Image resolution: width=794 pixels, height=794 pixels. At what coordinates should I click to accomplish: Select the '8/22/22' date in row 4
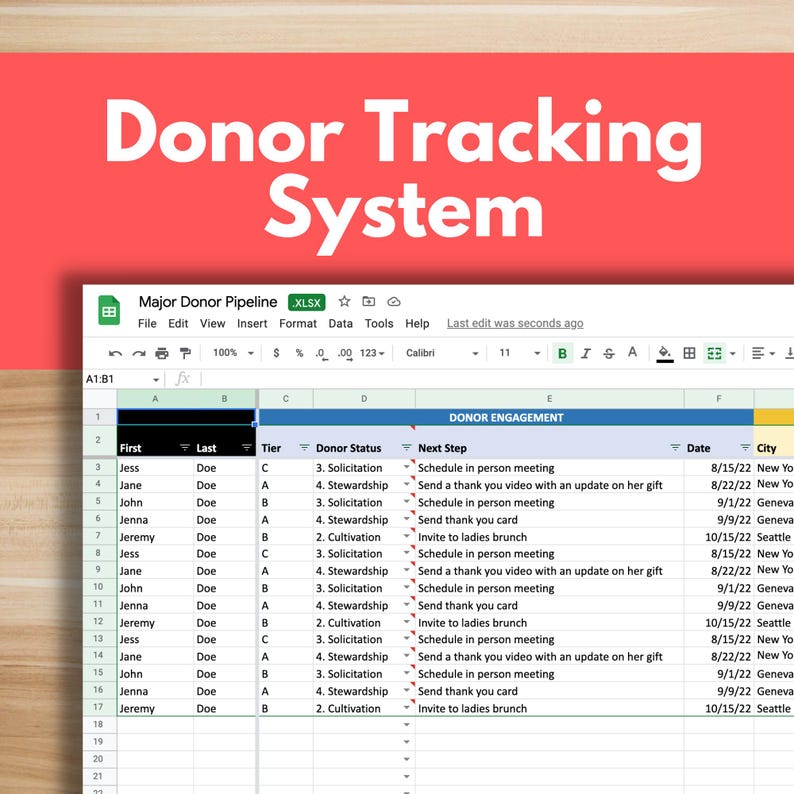pyautogui.click(x=719, y=485)
